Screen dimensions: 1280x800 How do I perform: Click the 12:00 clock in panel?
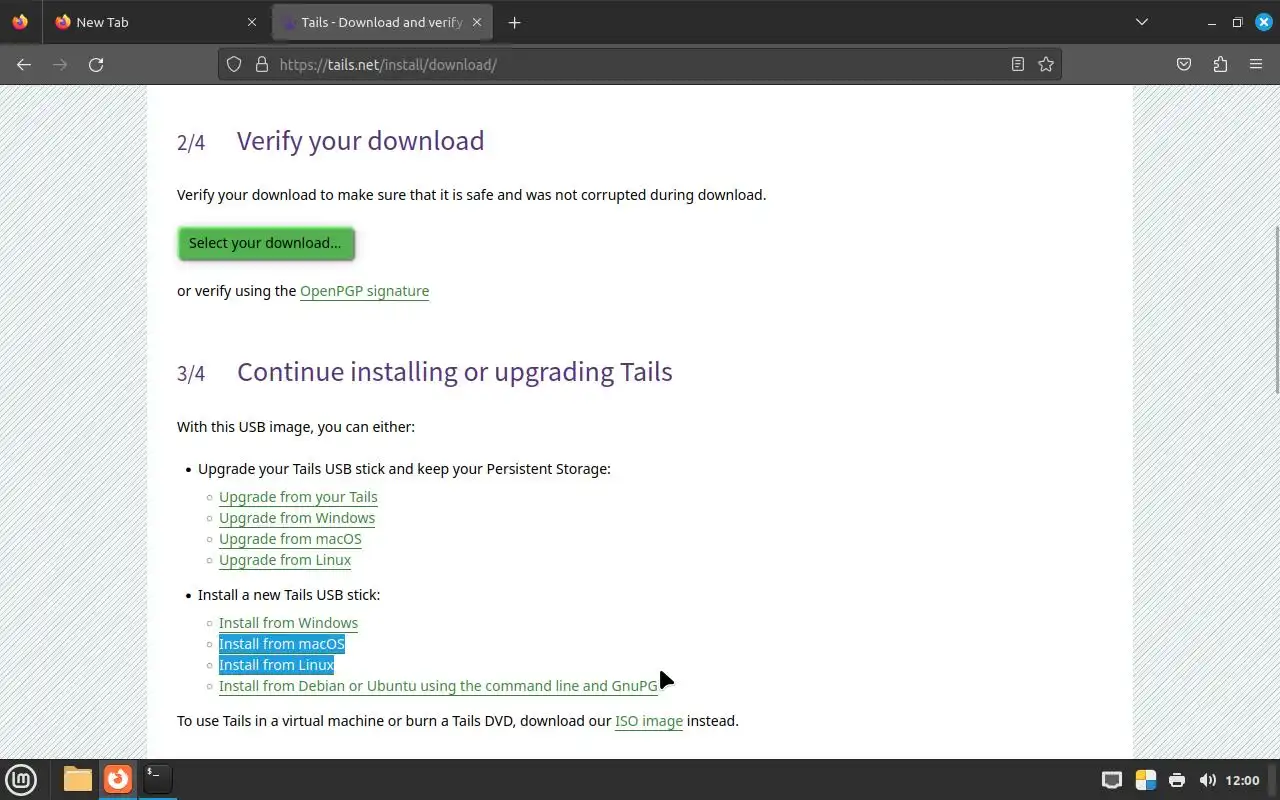click(x=1242, y=780)
